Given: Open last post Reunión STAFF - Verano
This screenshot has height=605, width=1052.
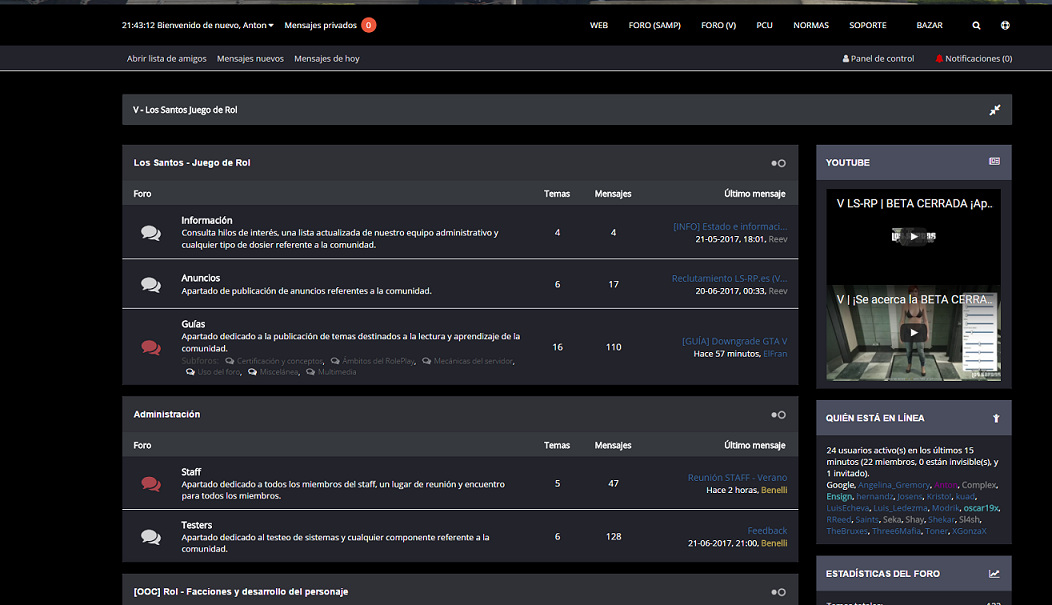Looking at the screenshot, I should click(x=737, y=478).
